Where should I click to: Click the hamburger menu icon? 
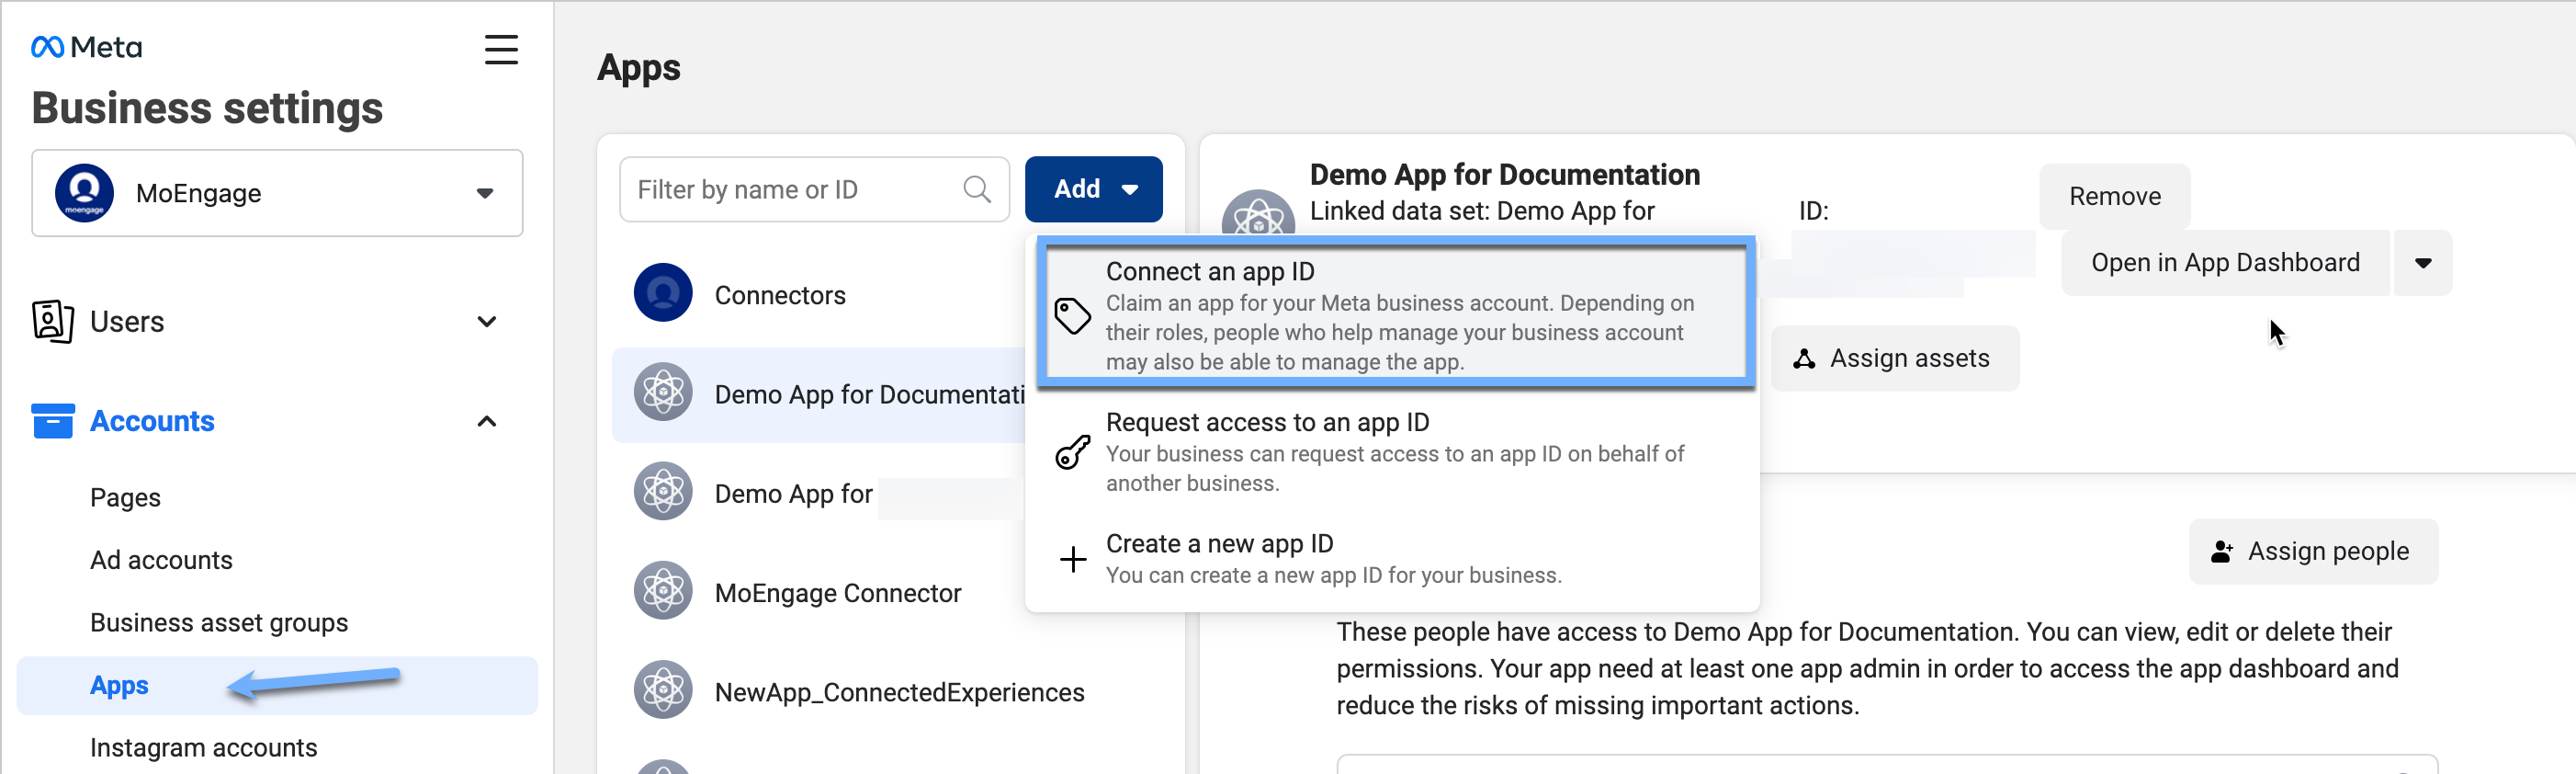click(501, 49)
